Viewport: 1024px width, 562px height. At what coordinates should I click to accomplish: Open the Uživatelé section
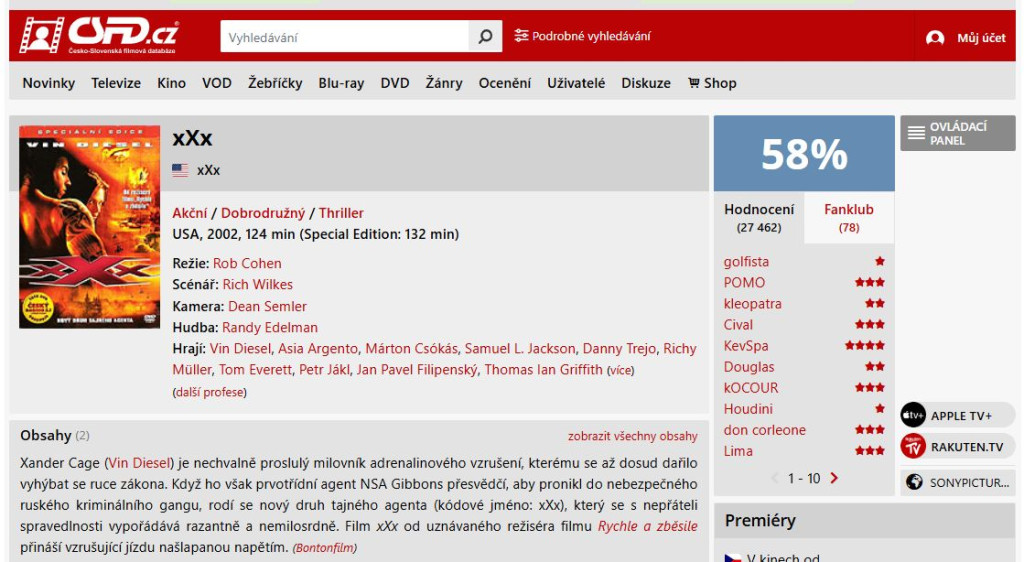pos(576,83)
